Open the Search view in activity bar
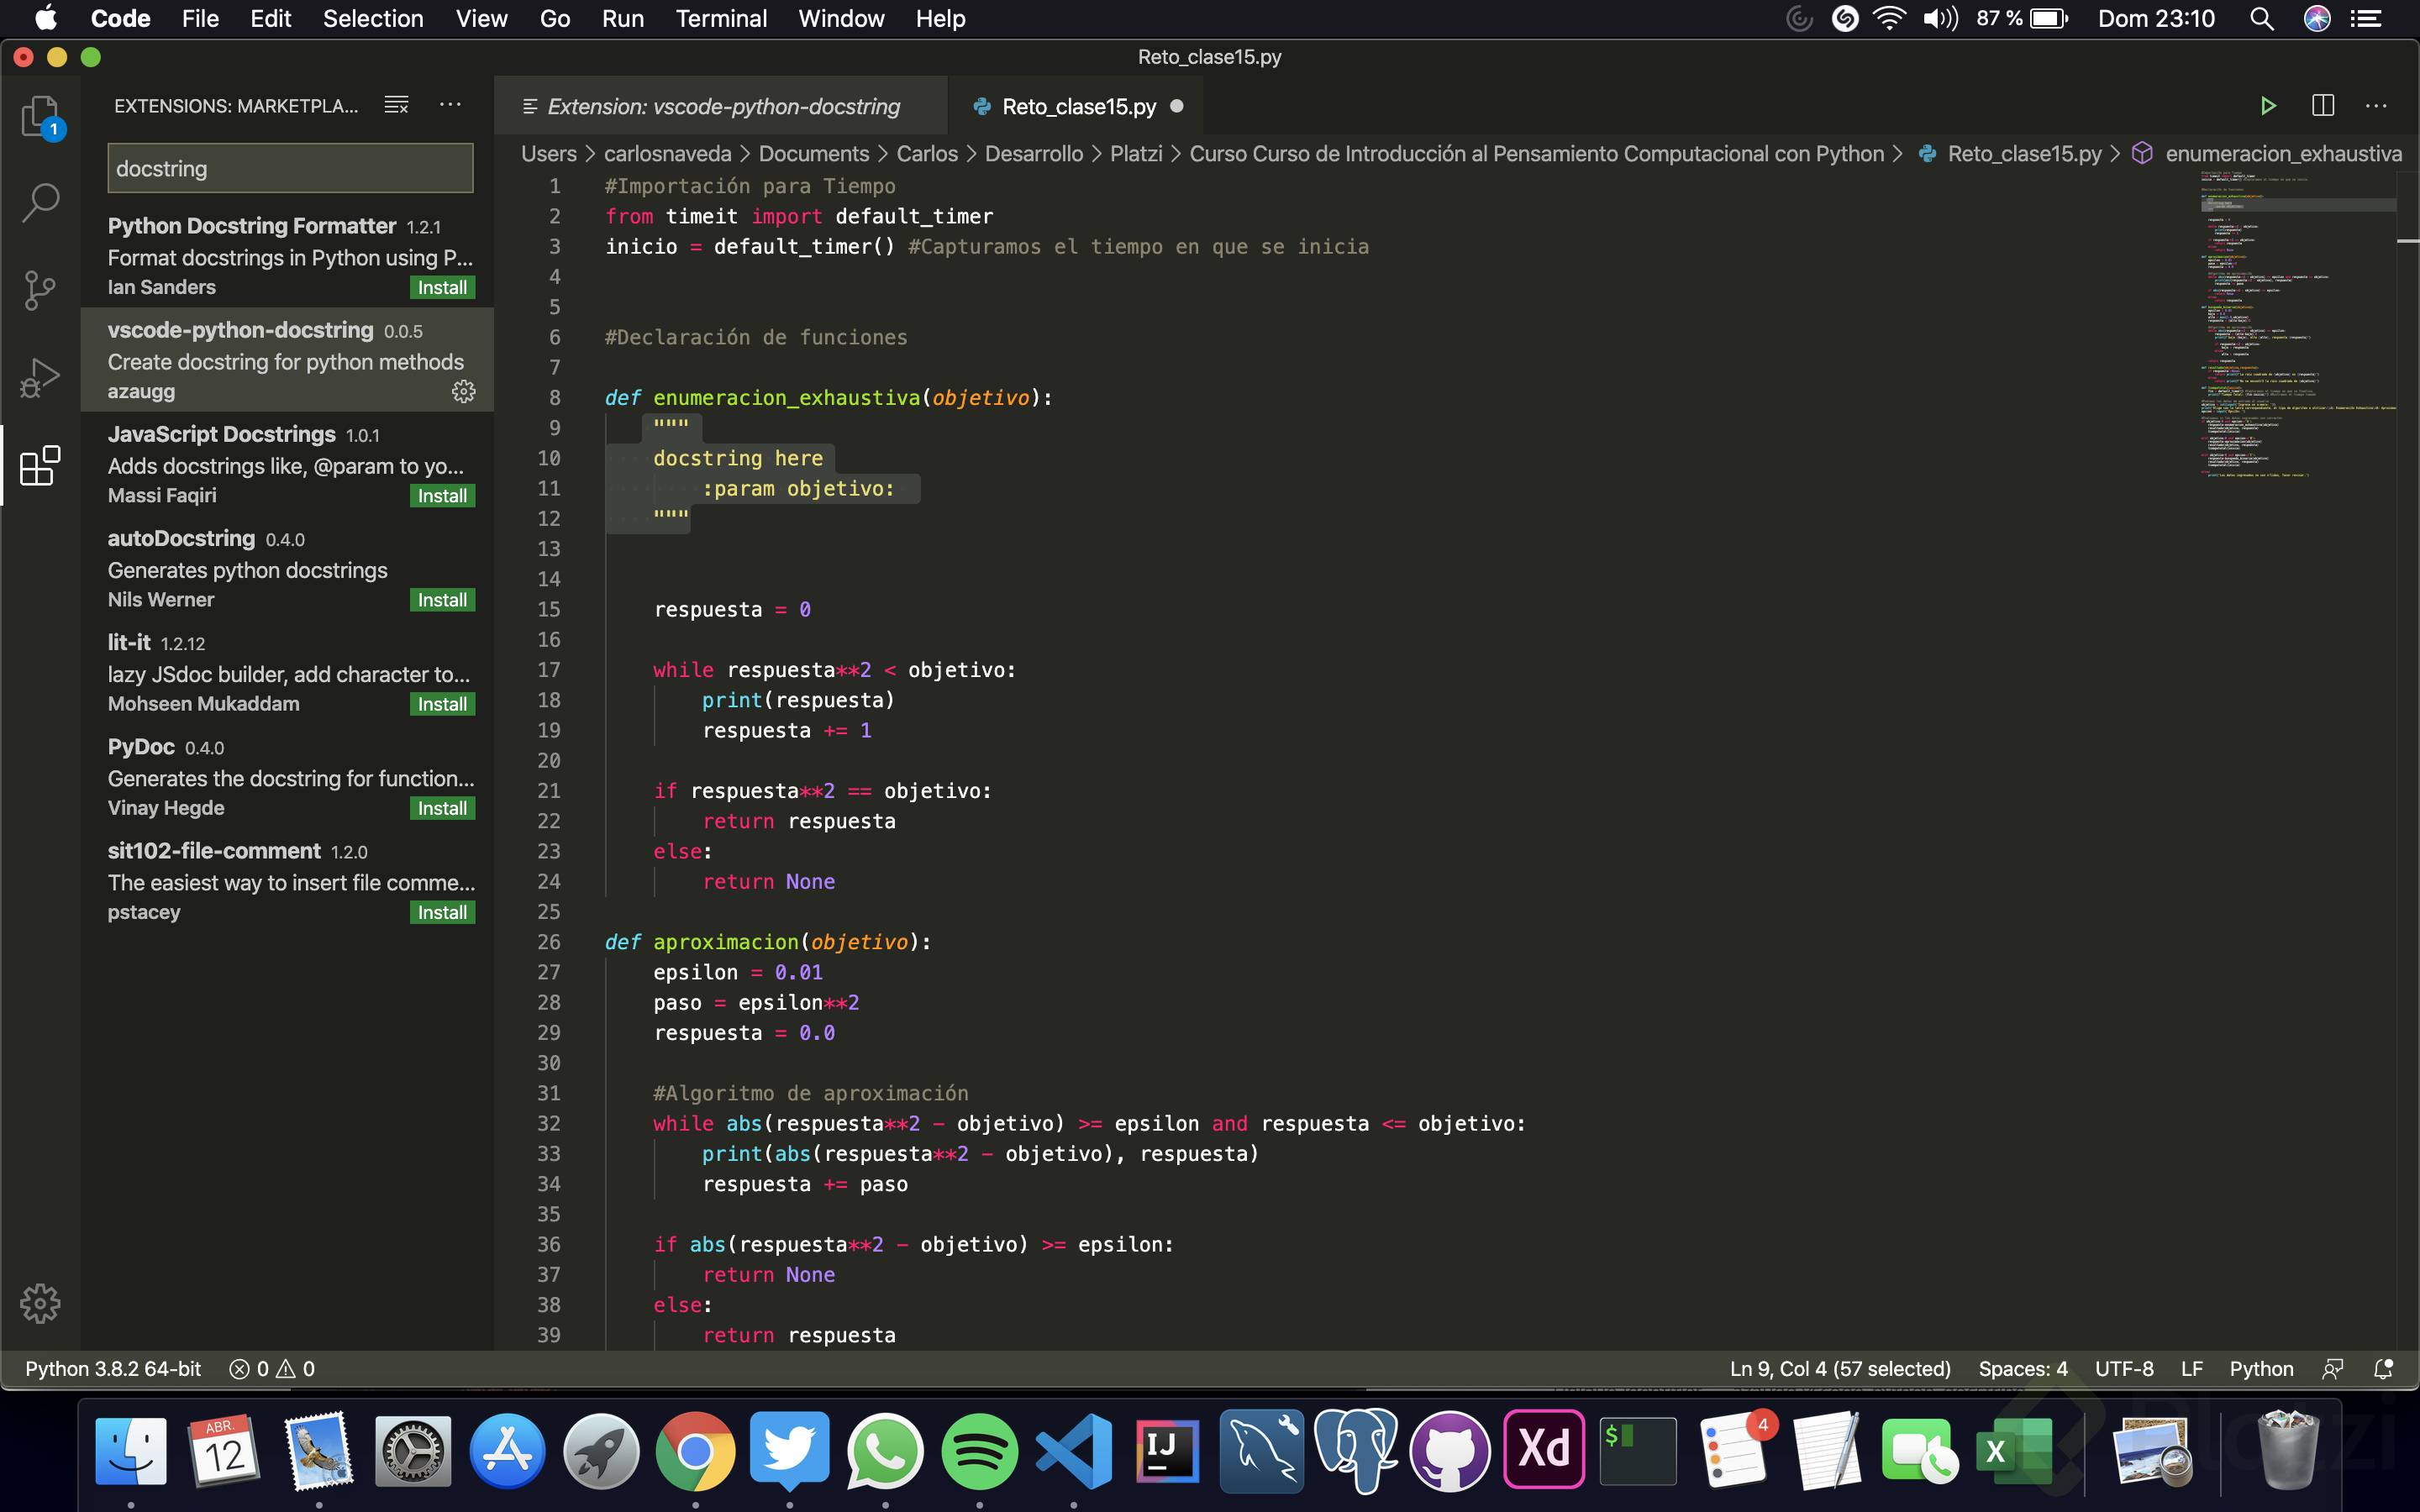The width and height of the screenshot is (2420, 1512). [40, 203]
